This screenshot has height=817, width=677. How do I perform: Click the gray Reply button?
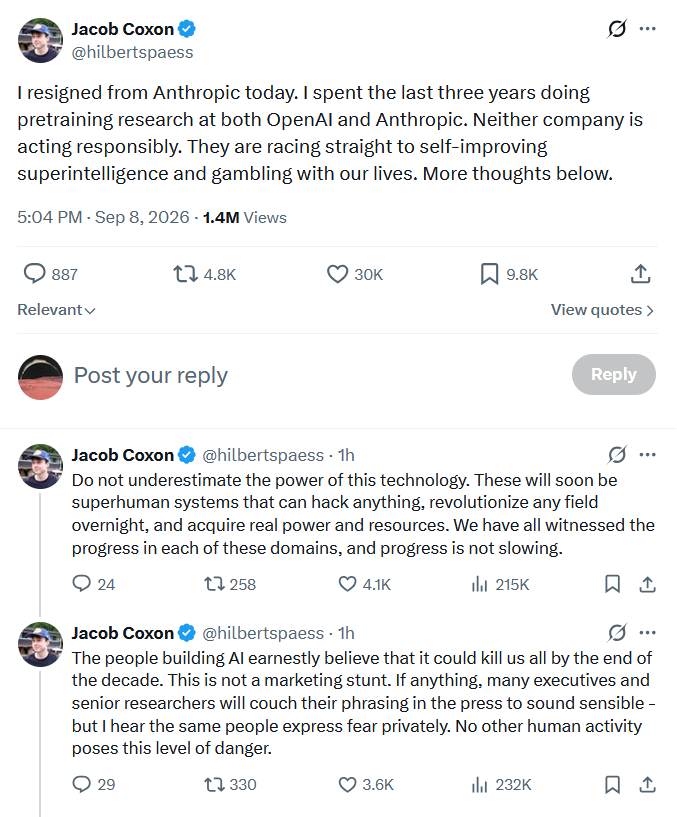coord(613,374)
